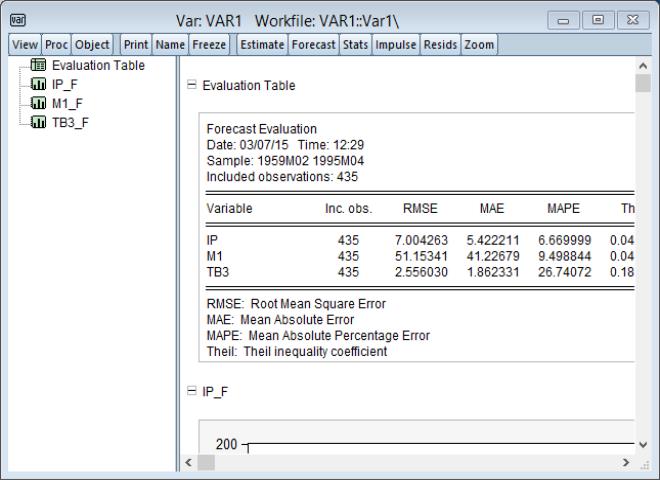660x480 pixels.
Task: Click the Object toolbar button
Action: 93,45
